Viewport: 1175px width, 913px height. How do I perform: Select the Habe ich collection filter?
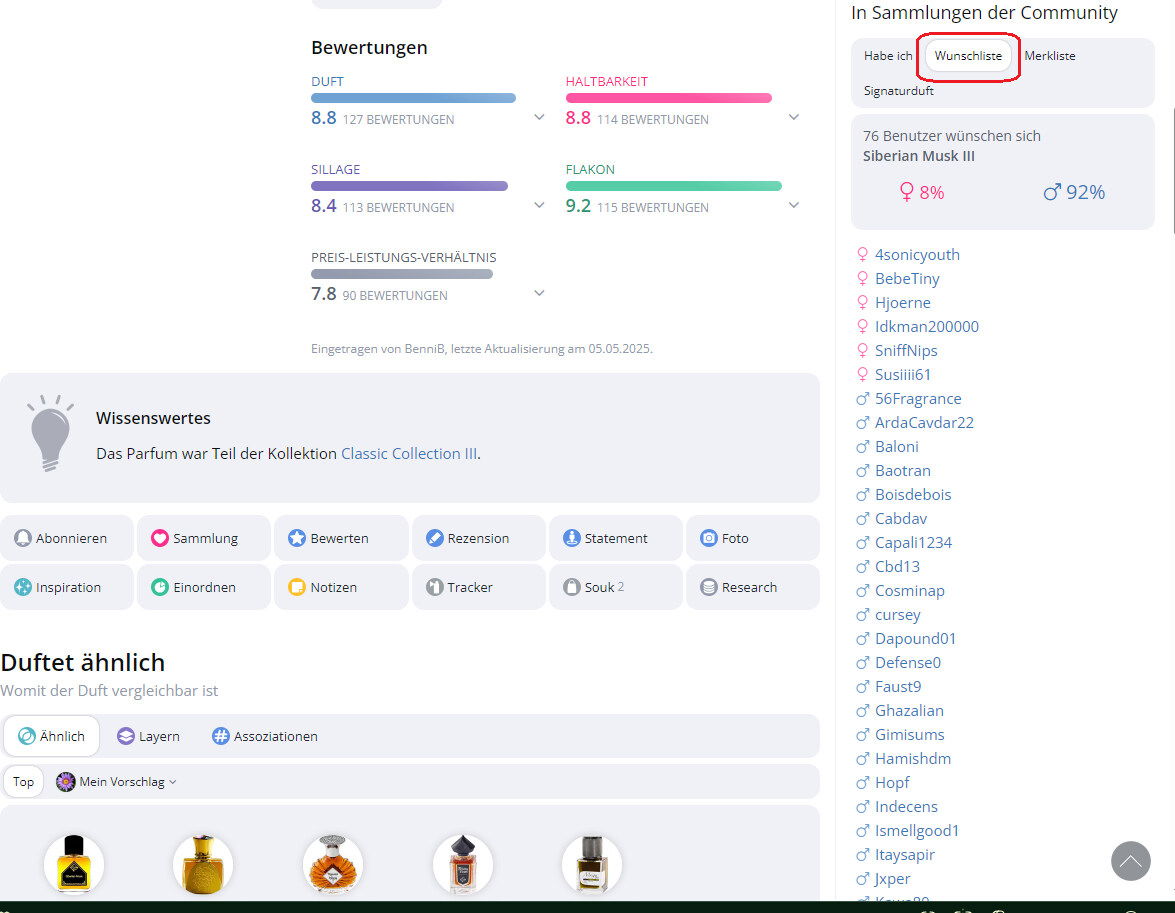coord(888,56)
